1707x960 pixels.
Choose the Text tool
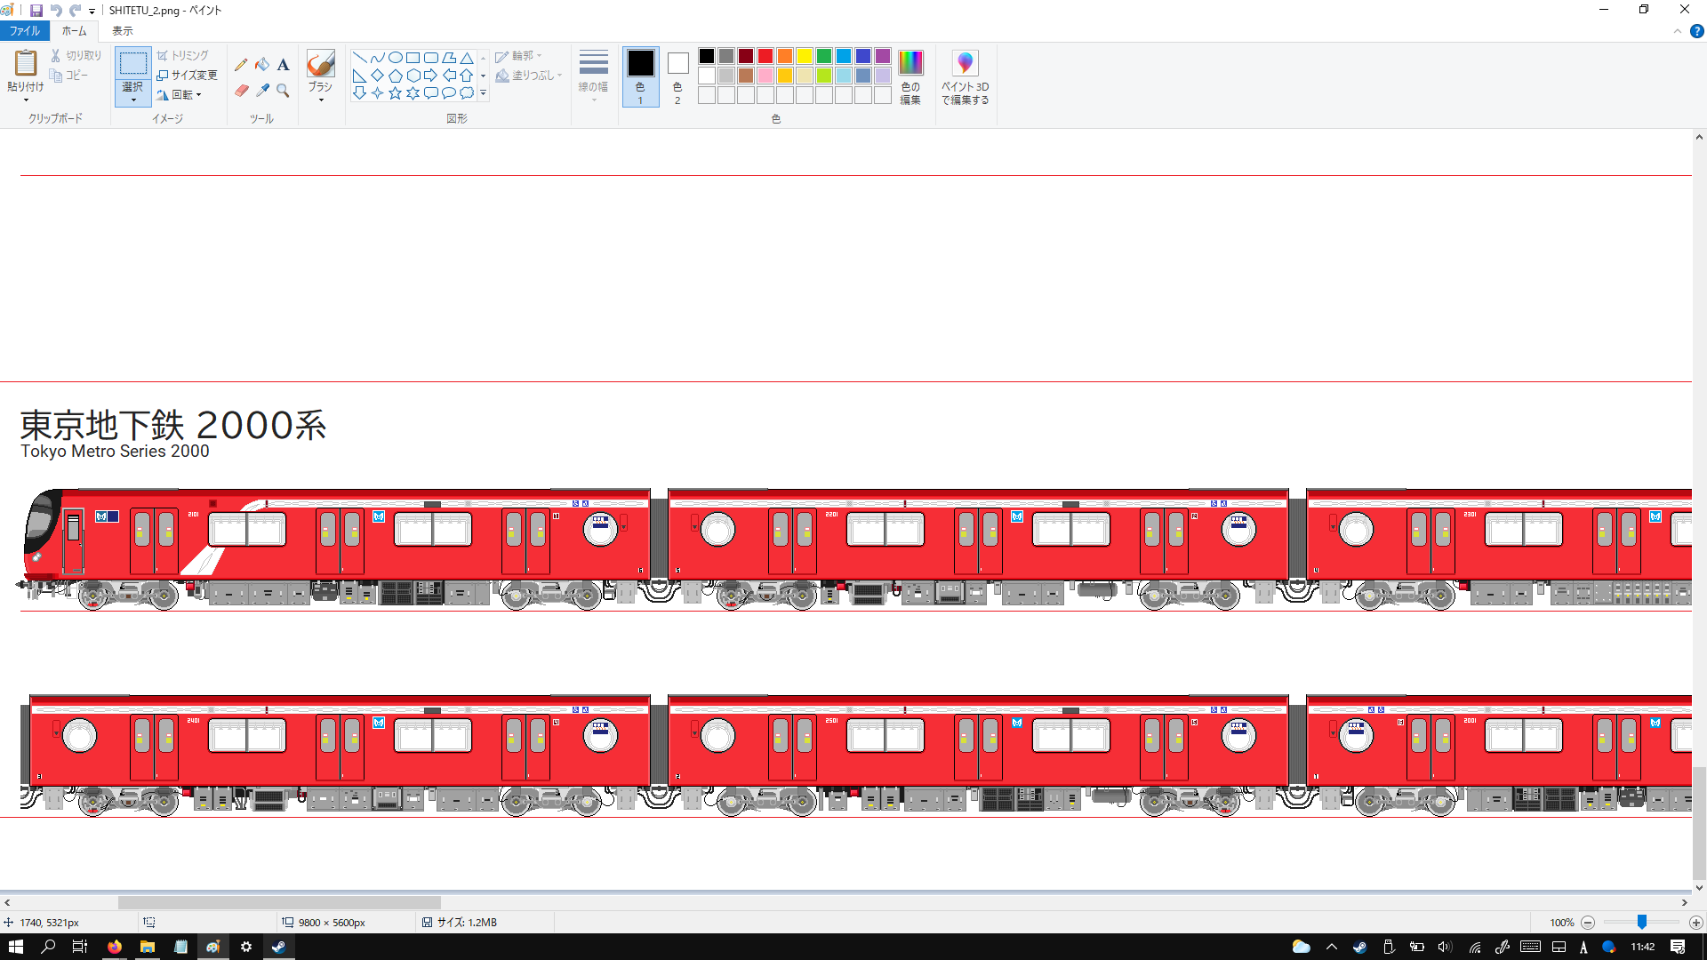click(x=283, y=65)
